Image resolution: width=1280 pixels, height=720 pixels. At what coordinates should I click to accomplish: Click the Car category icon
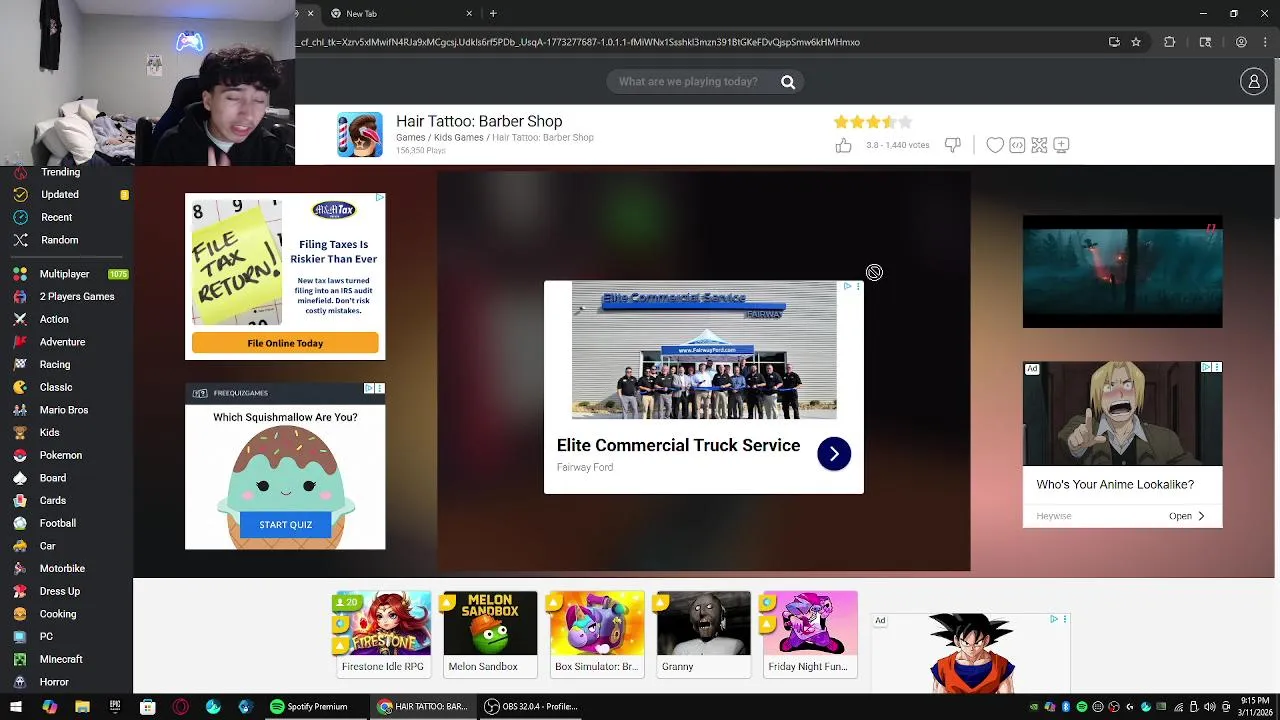[x=20, y=546]
